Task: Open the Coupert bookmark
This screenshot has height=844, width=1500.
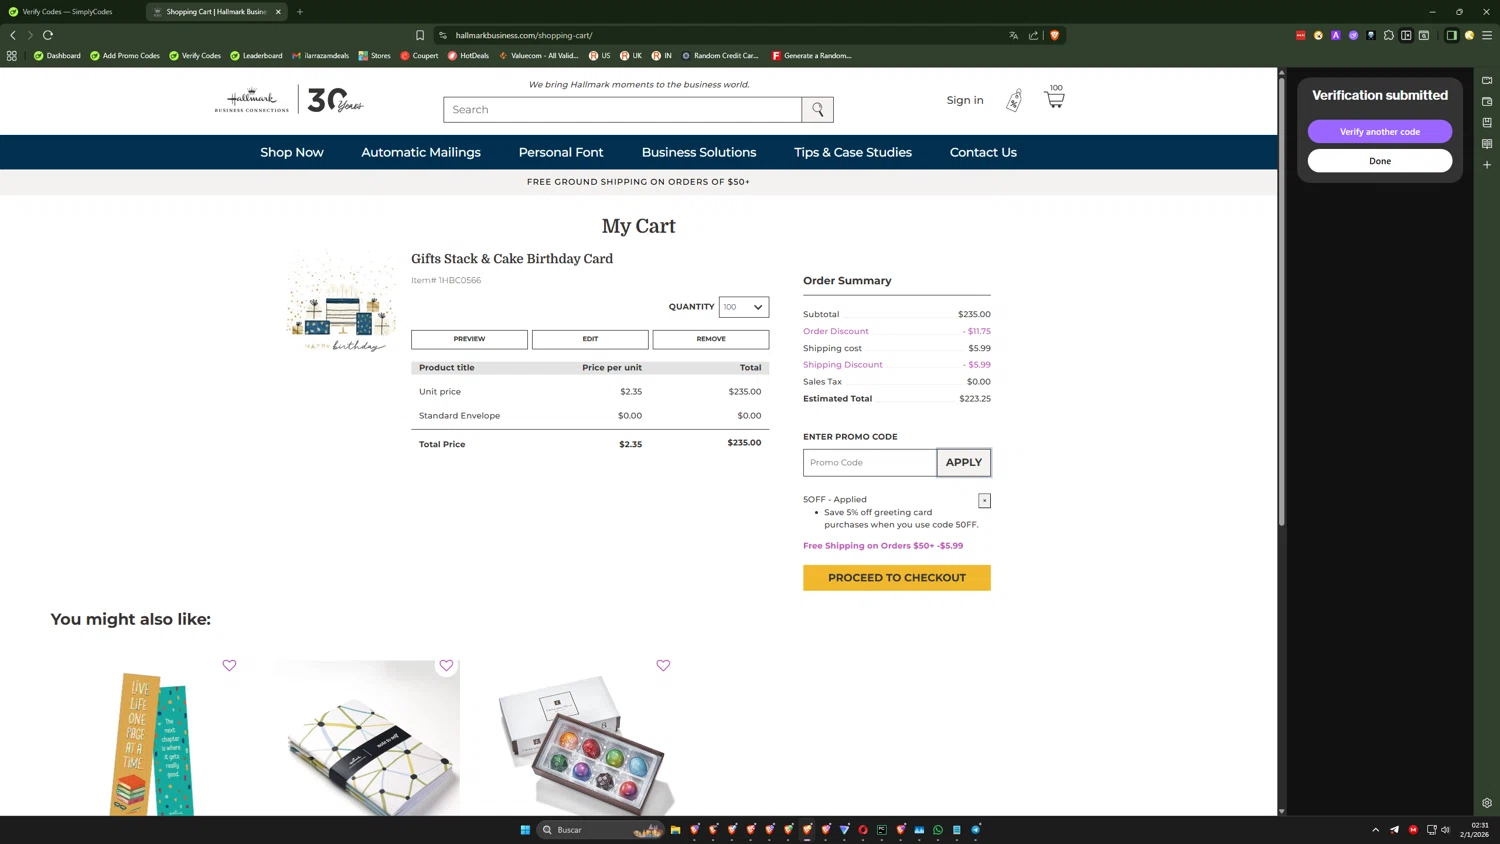Action: [419, 56]
